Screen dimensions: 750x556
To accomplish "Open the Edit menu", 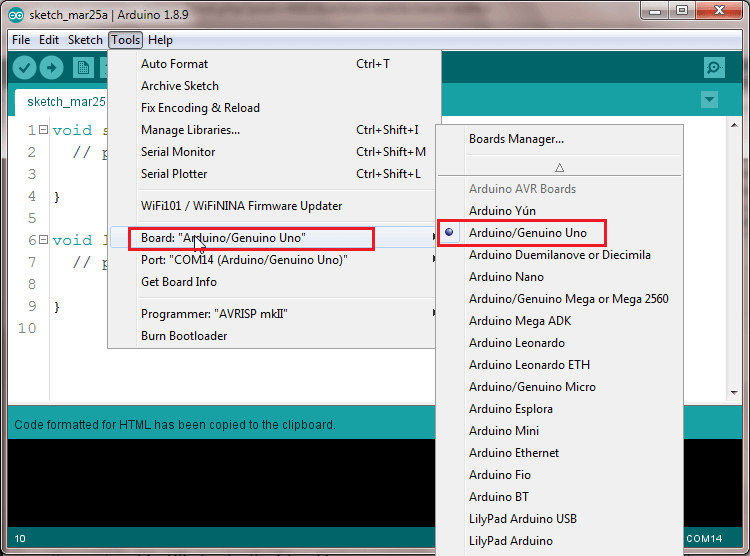I will coord(49,40).
